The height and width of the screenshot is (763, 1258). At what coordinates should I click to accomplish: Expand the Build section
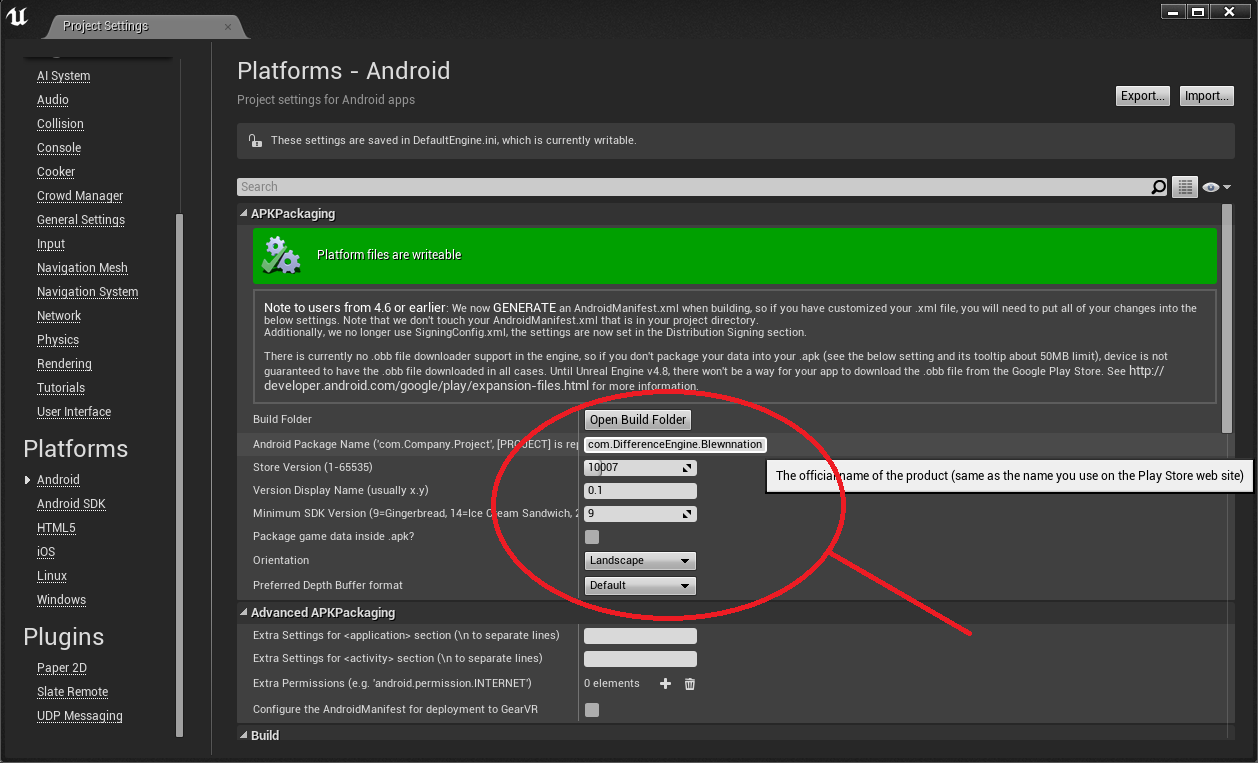(x=243, y=736)
